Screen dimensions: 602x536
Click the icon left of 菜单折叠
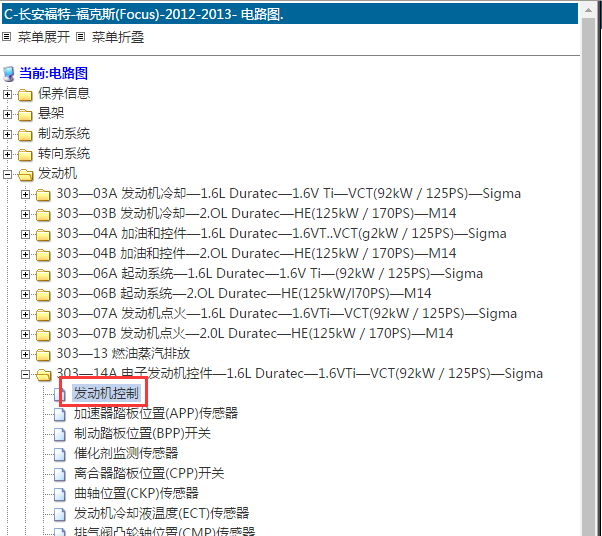(80, 37)
